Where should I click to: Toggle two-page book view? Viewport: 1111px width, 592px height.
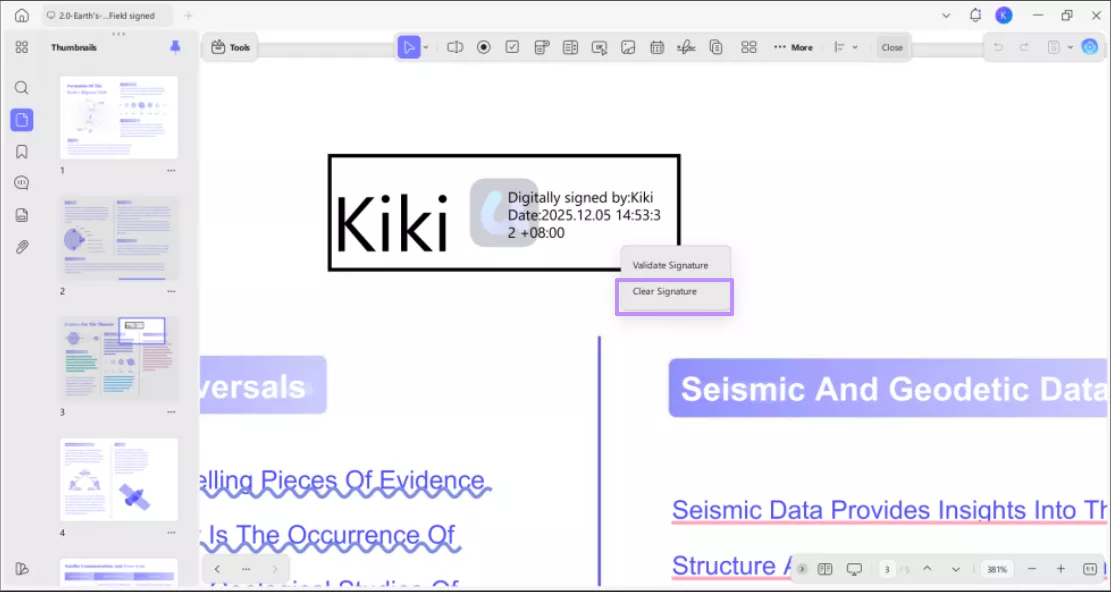click(x=825, y=568)
